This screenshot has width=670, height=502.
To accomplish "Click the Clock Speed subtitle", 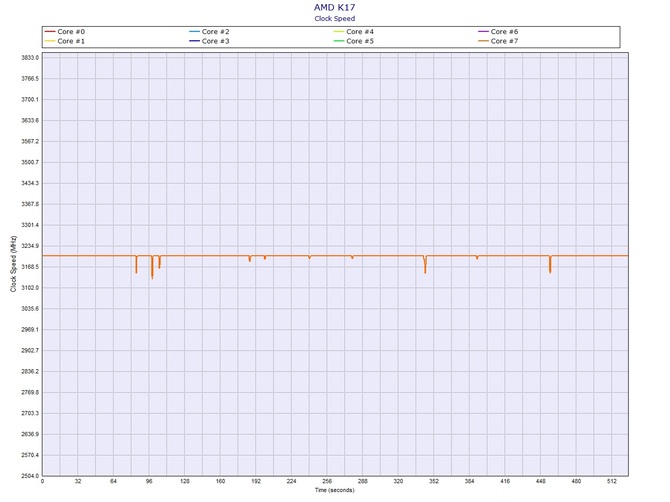I will (335, 18).
